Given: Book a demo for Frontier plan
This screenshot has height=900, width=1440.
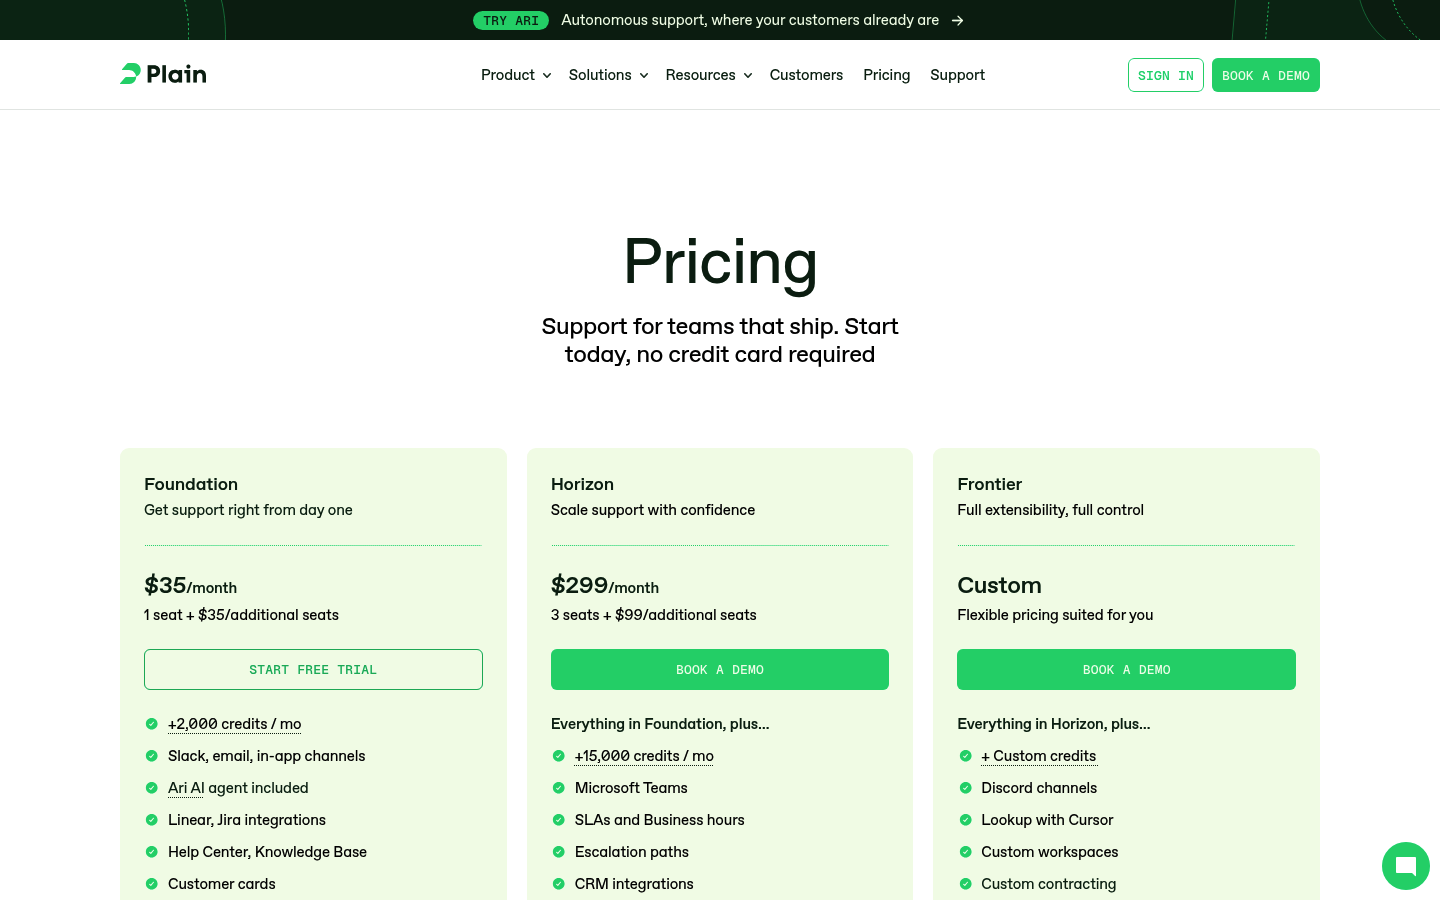Looking at the screenshot, I should [x=1126, y=669].
